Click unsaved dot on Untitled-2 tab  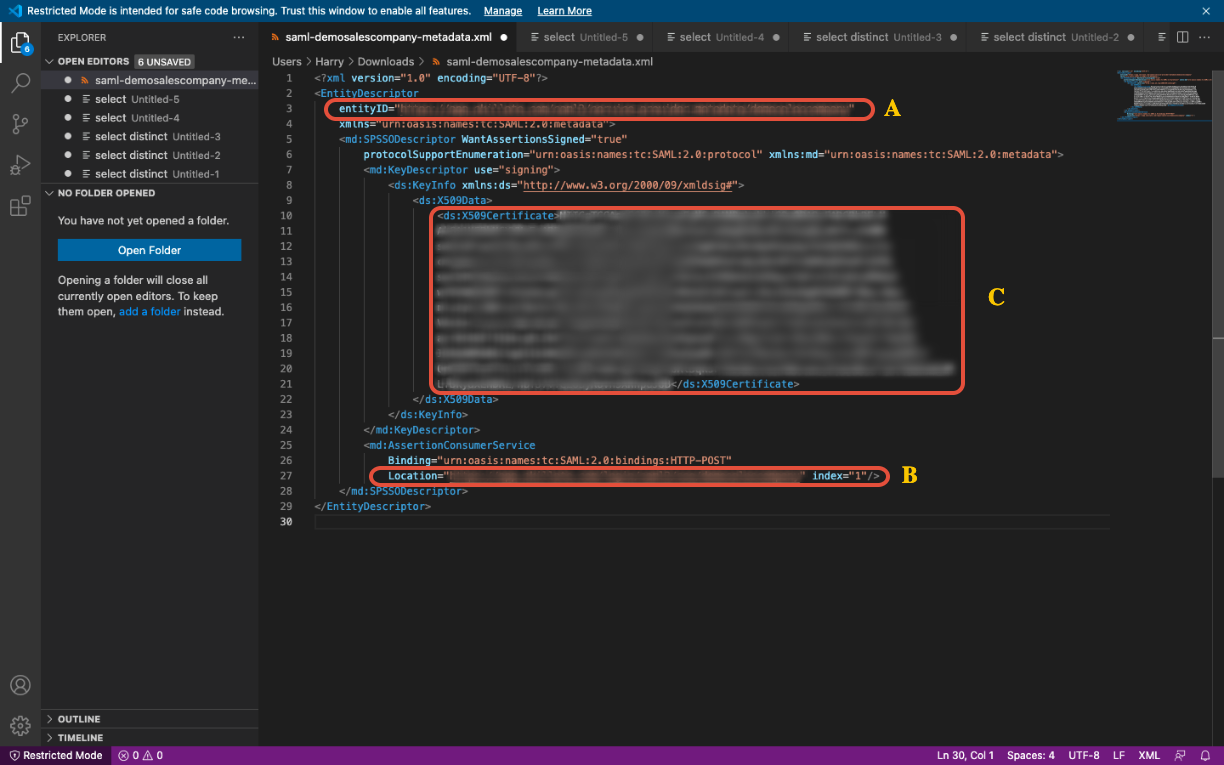(x=1132, y=37)
